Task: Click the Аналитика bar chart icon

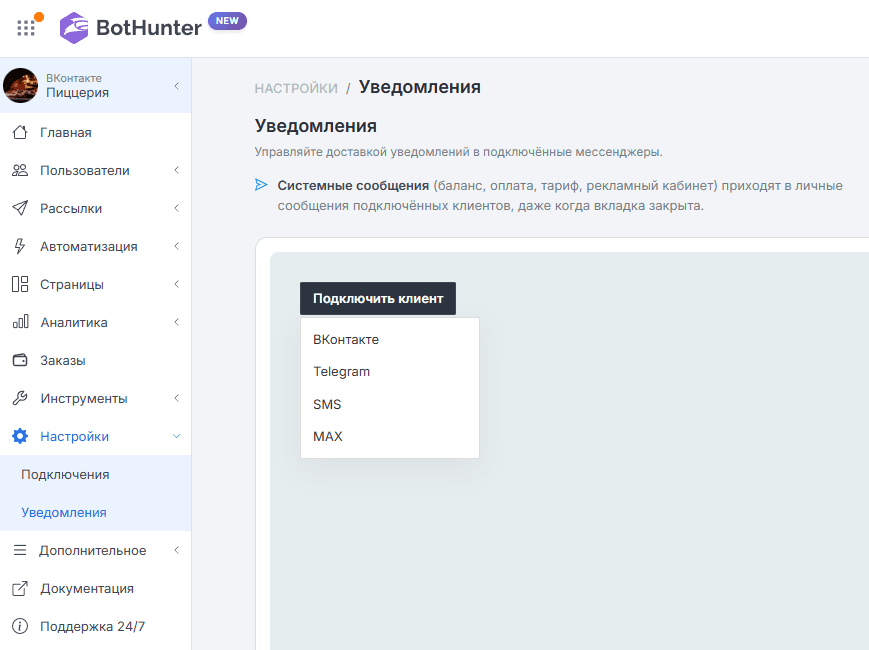Action: (21, 322)
